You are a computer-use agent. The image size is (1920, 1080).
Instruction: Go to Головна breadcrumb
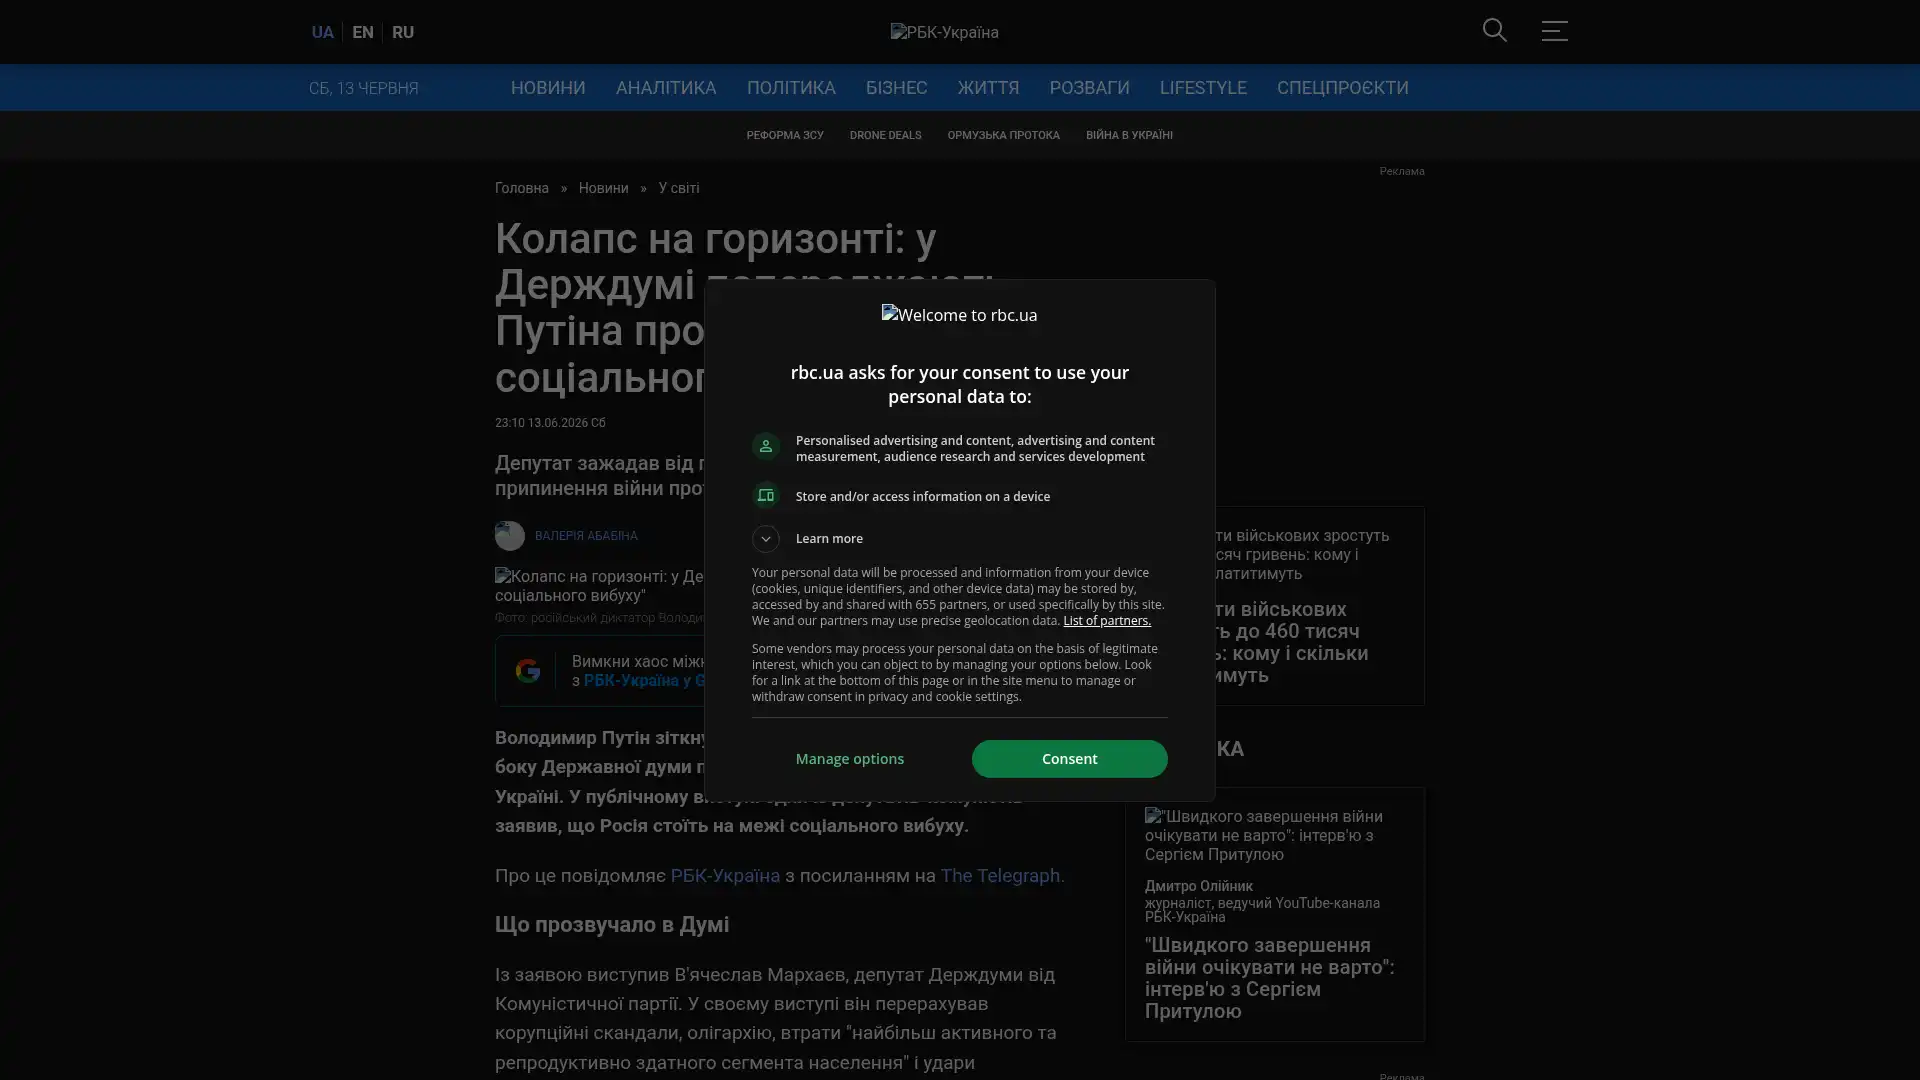click(522, 188)
